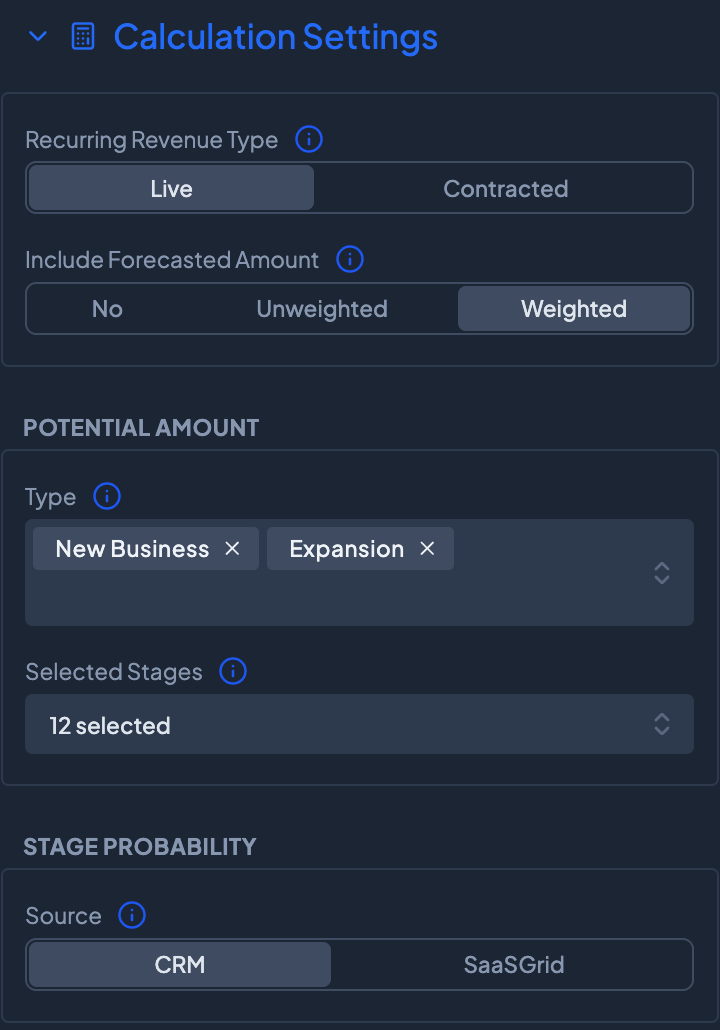
Task: Click the Calculation Settings heading
Action: coord(276,38)
